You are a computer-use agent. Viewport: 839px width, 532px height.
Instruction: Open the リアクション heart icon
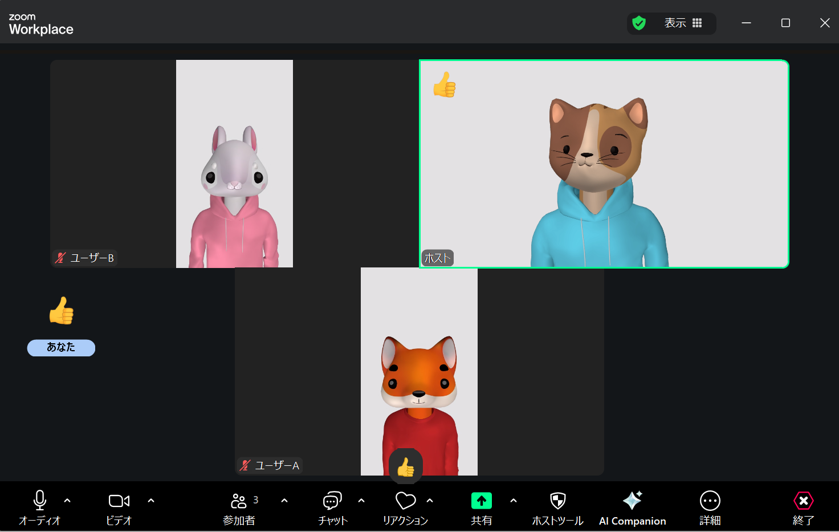pos(406,501)
